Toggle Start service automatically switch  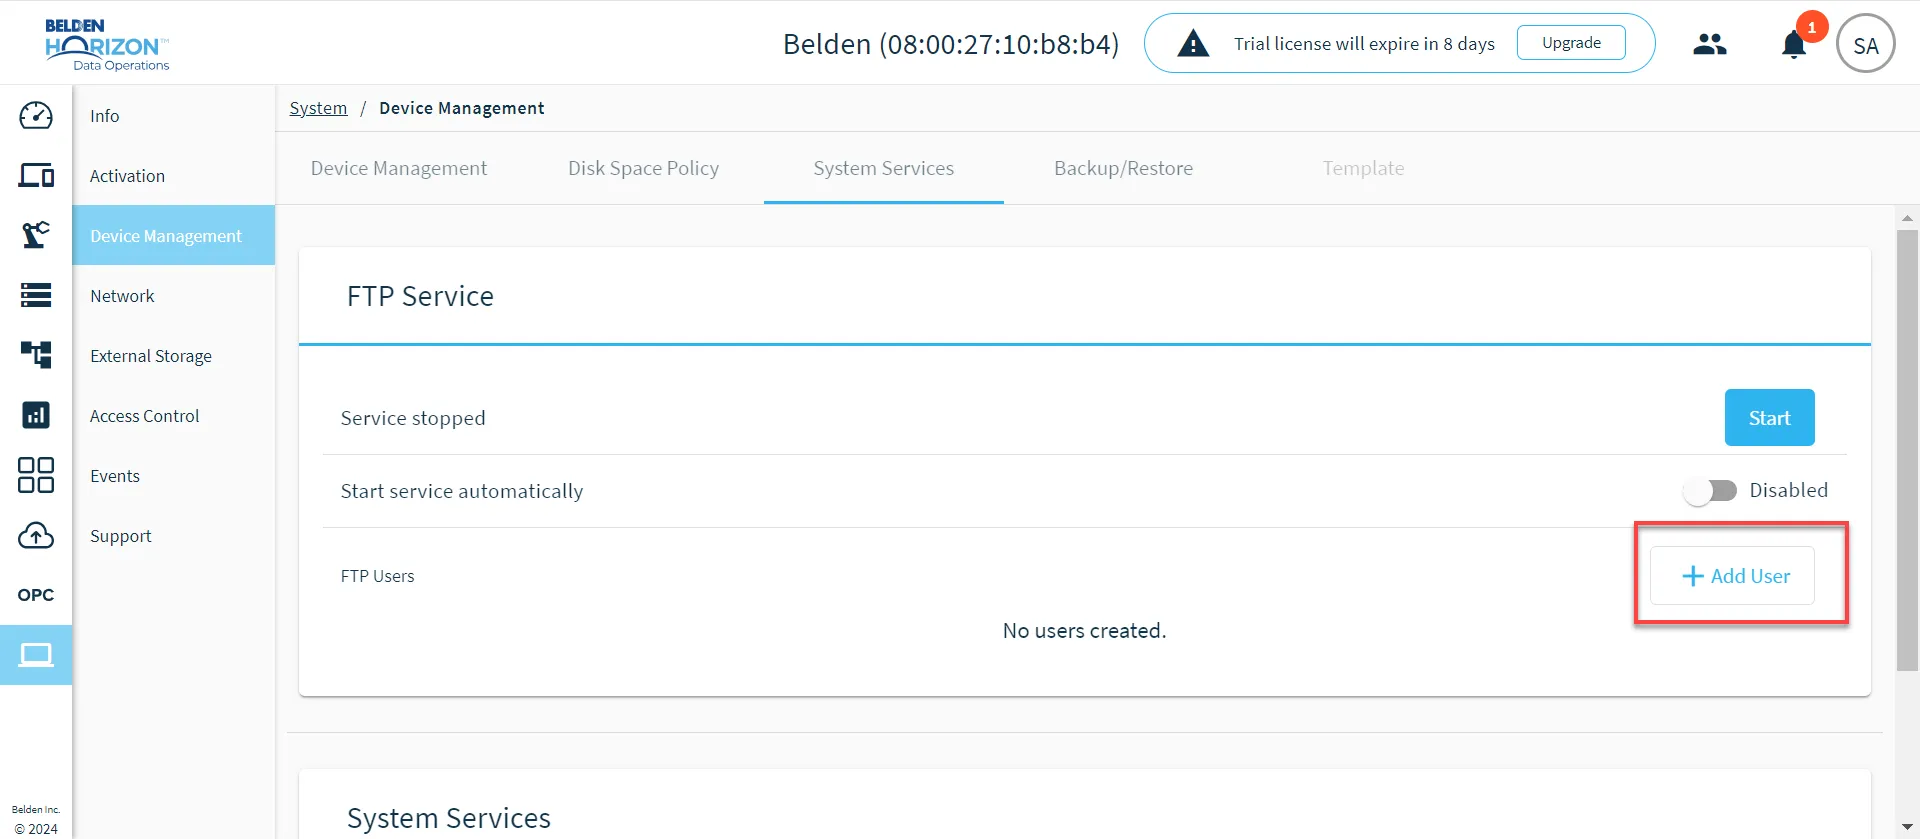1710,491
